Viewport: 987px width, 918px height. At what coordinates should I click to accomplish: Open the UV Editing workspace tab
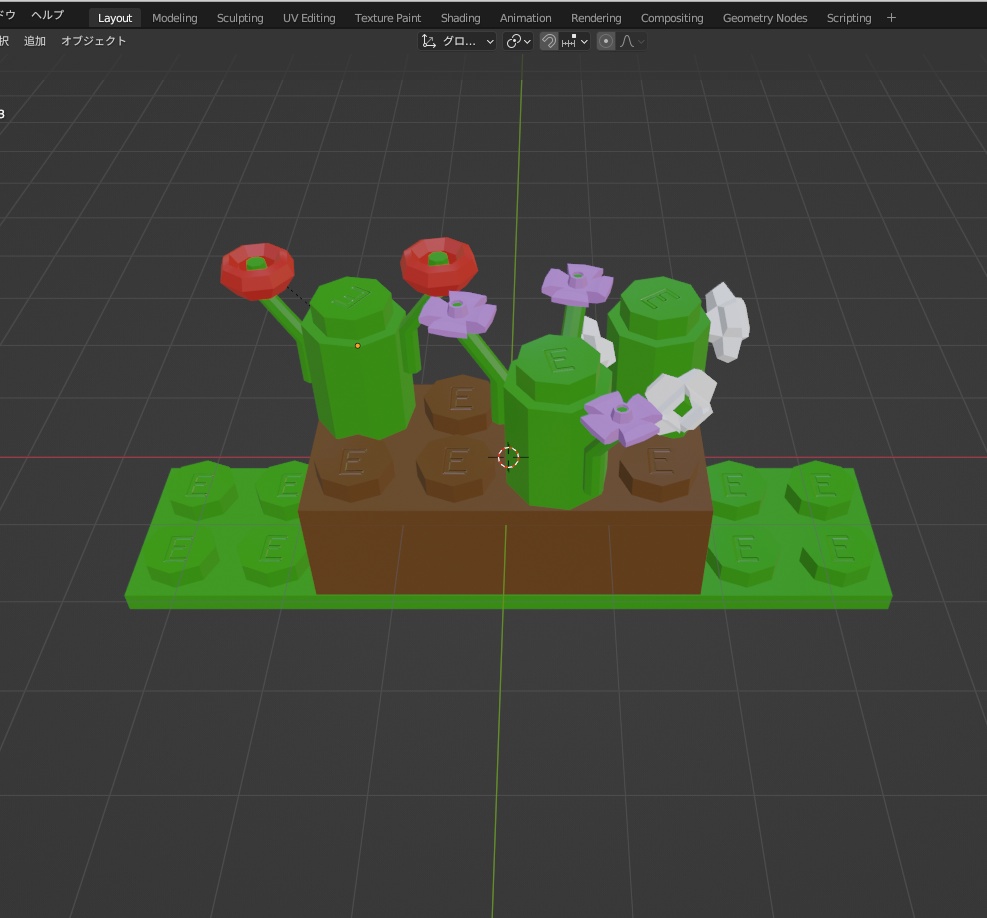coord(309,18)
